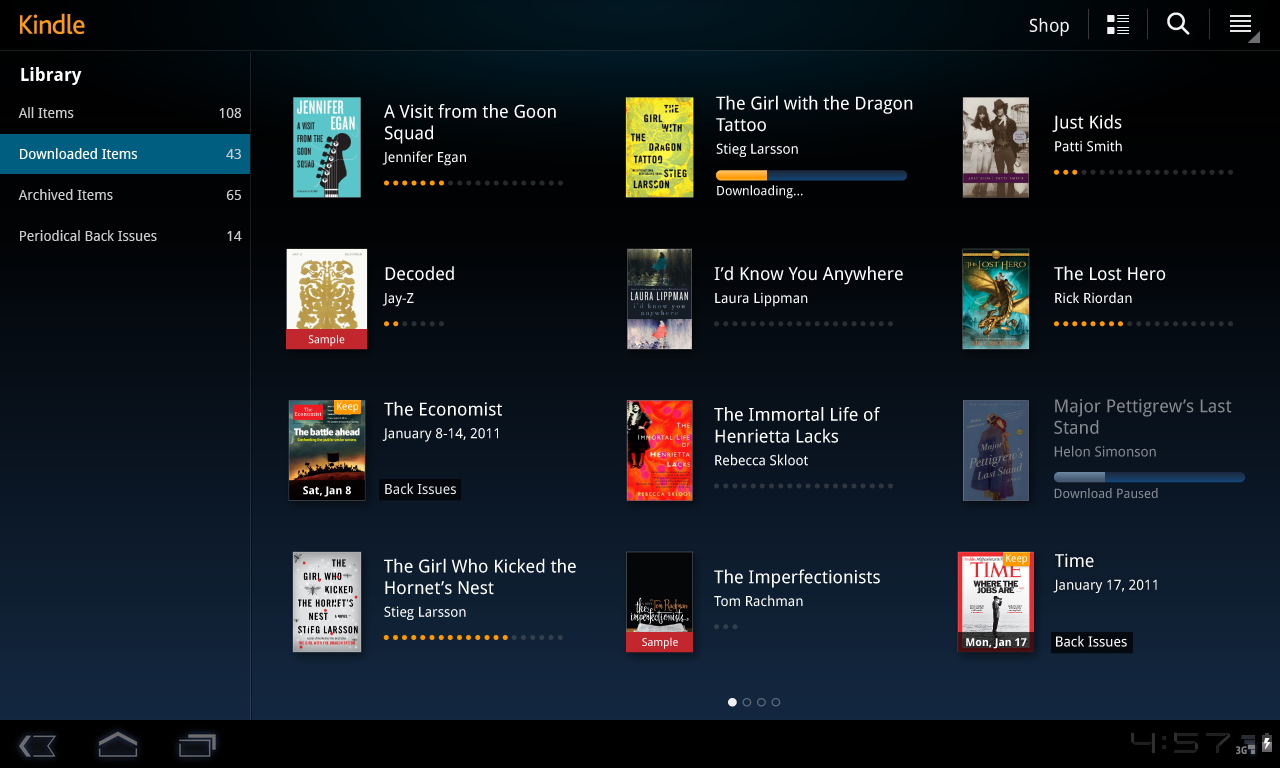This screenshot has height=768, width=1280.
Task: View Back Issues of The Economist
Action: click(420, 489)
